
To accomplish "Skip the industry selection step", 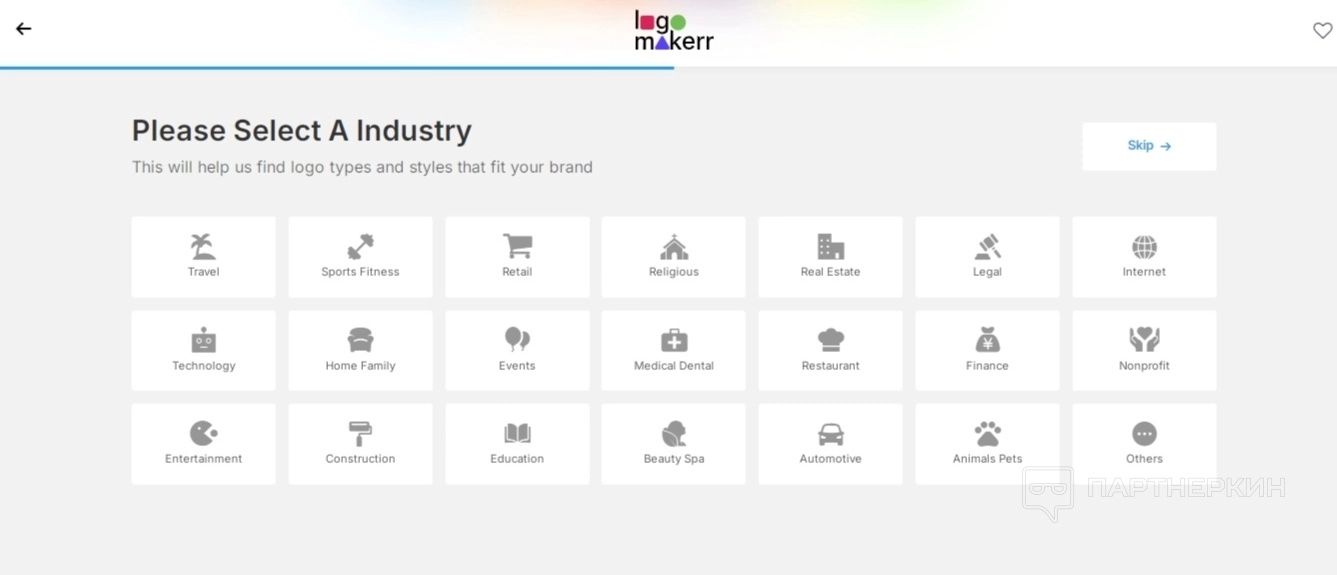I will (1149, 146).
